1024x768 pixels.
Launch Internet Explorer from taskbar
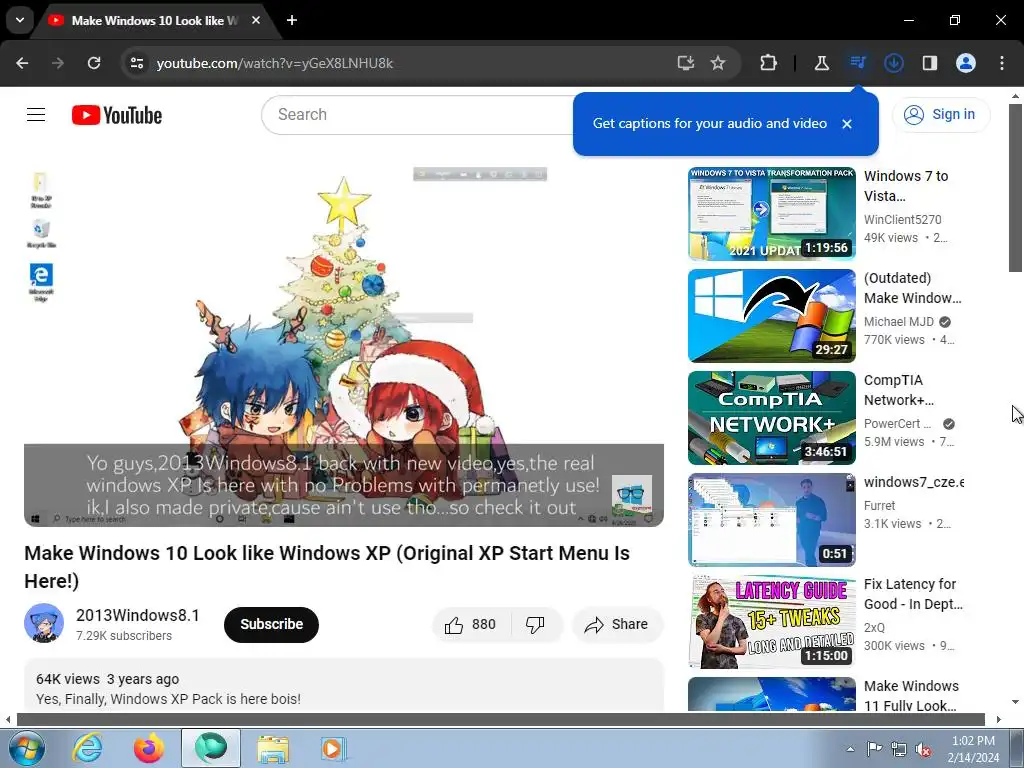point(88,748)
